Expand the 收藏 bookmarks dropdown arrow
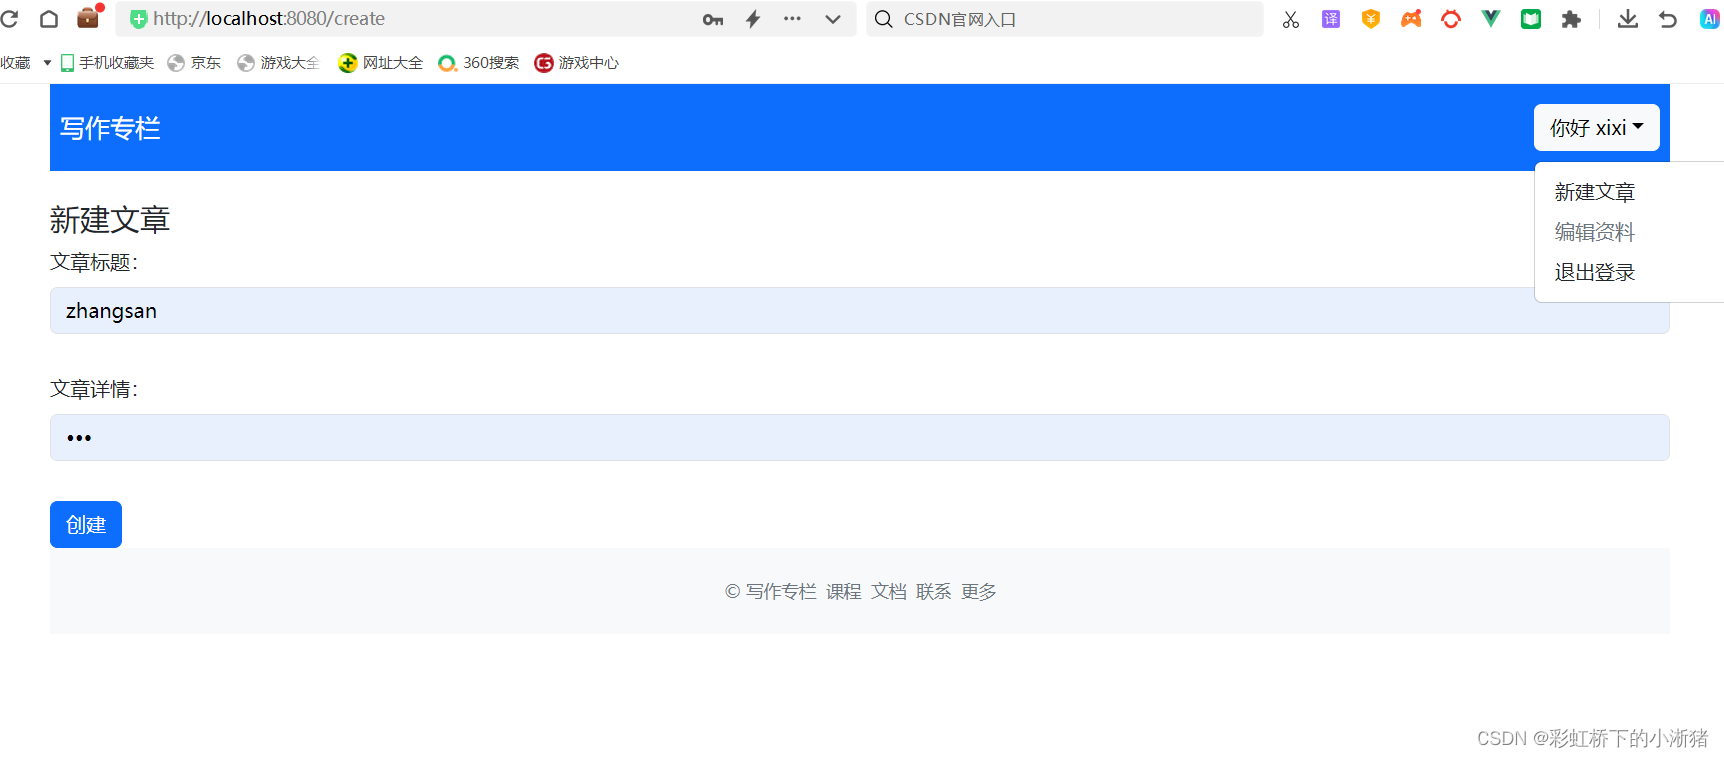Viewport: 1724px width, 758px height. pos(47,63)
